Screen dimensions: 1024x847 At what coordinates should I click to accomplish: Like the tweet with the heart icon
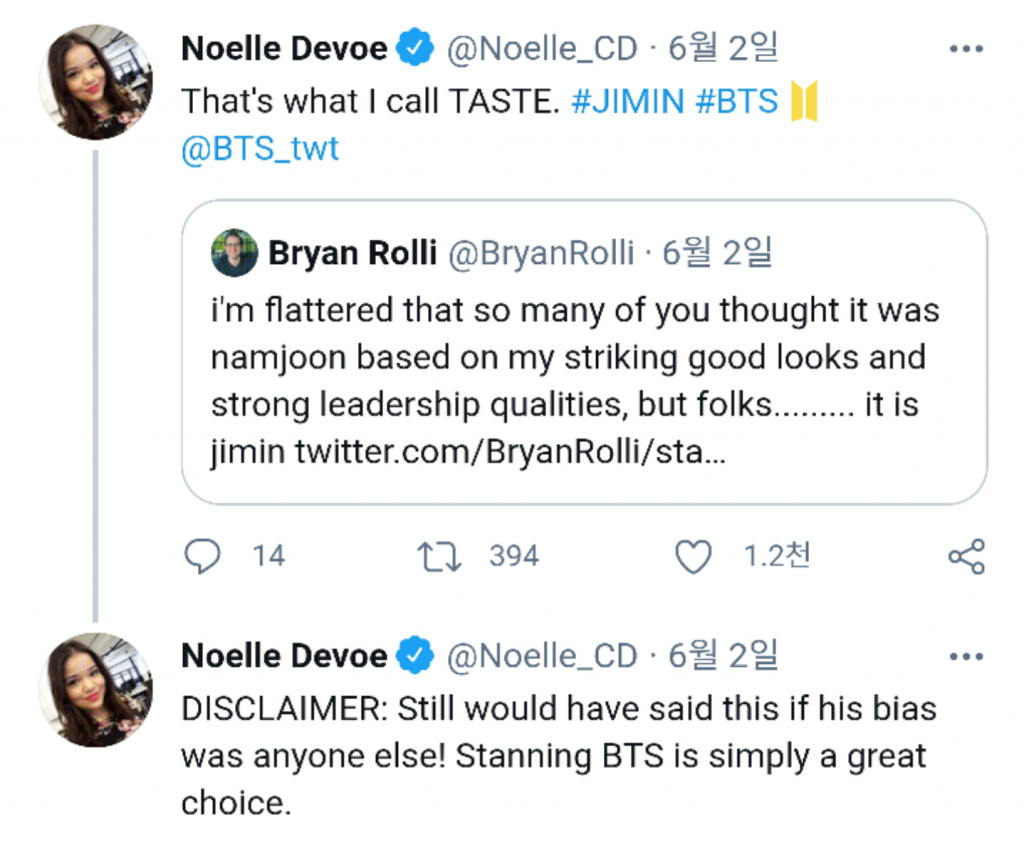(693, 556)
